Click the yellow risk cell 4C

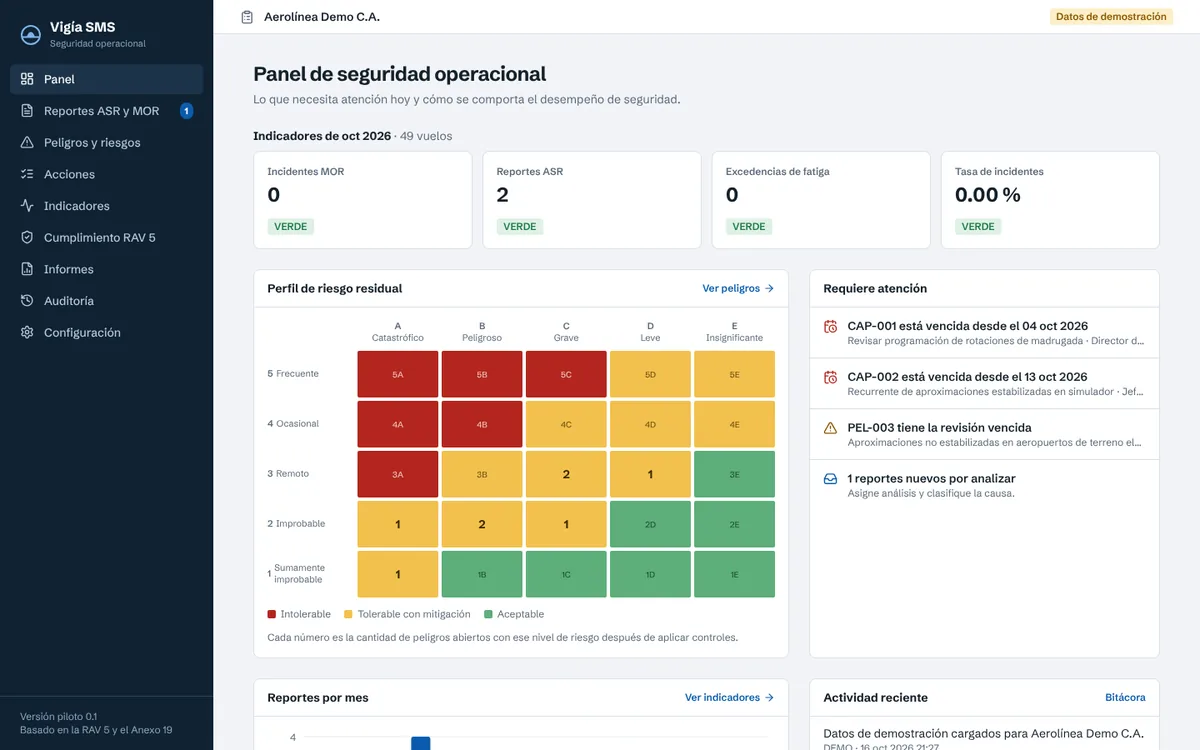coord(566,424)
